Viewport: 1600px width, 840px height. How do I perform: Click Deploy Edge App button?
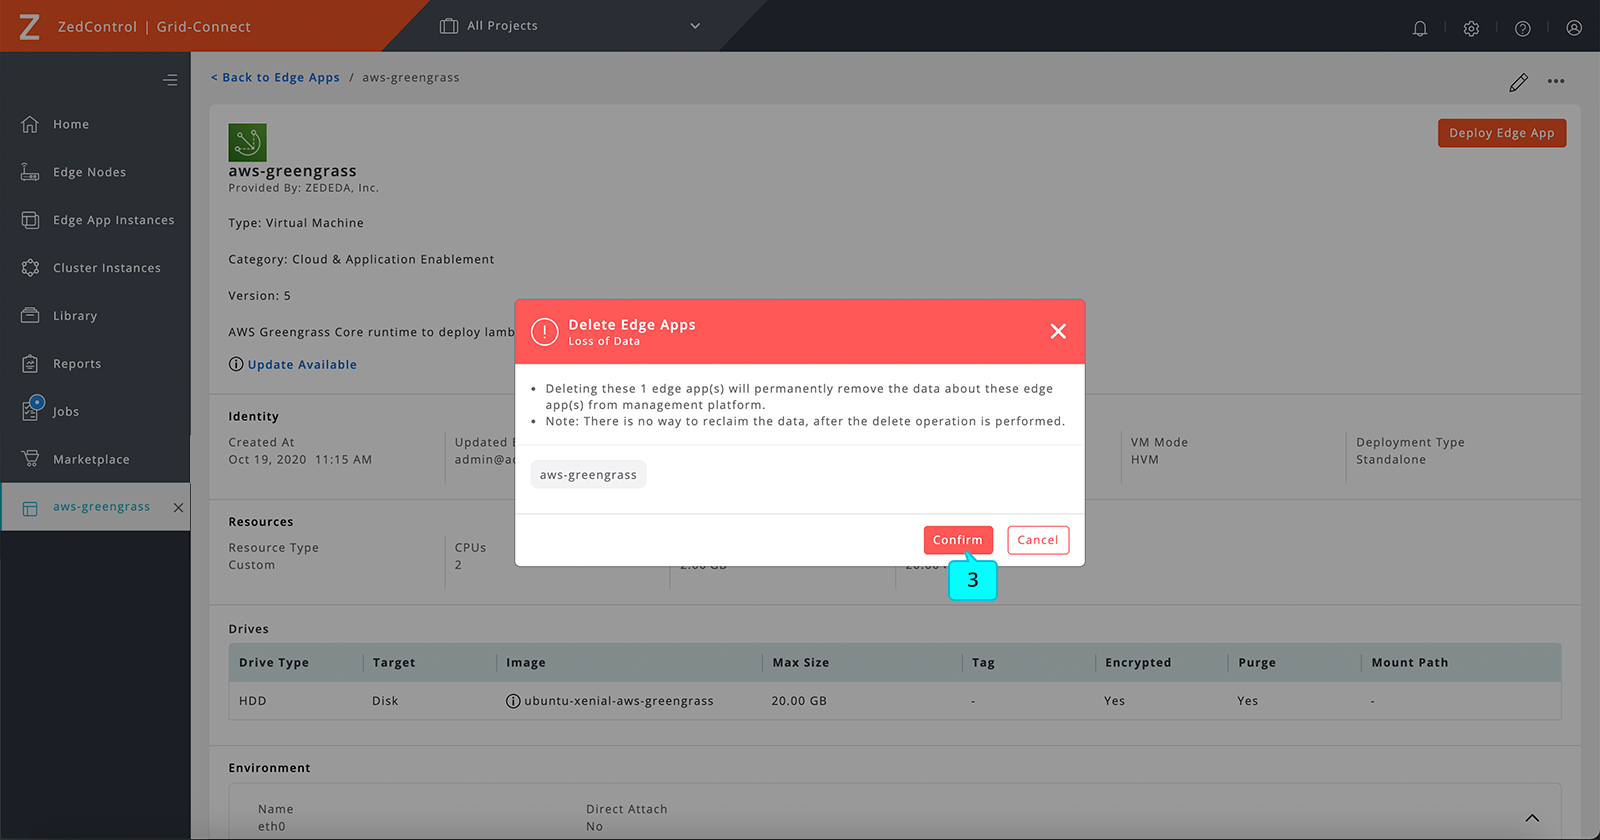(1502, 133)
